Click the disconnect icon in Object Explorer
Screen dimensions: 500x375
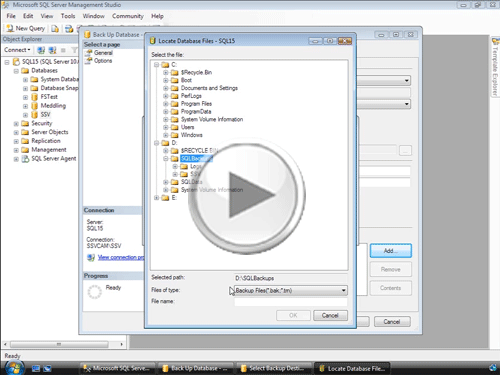pos(52,50)
